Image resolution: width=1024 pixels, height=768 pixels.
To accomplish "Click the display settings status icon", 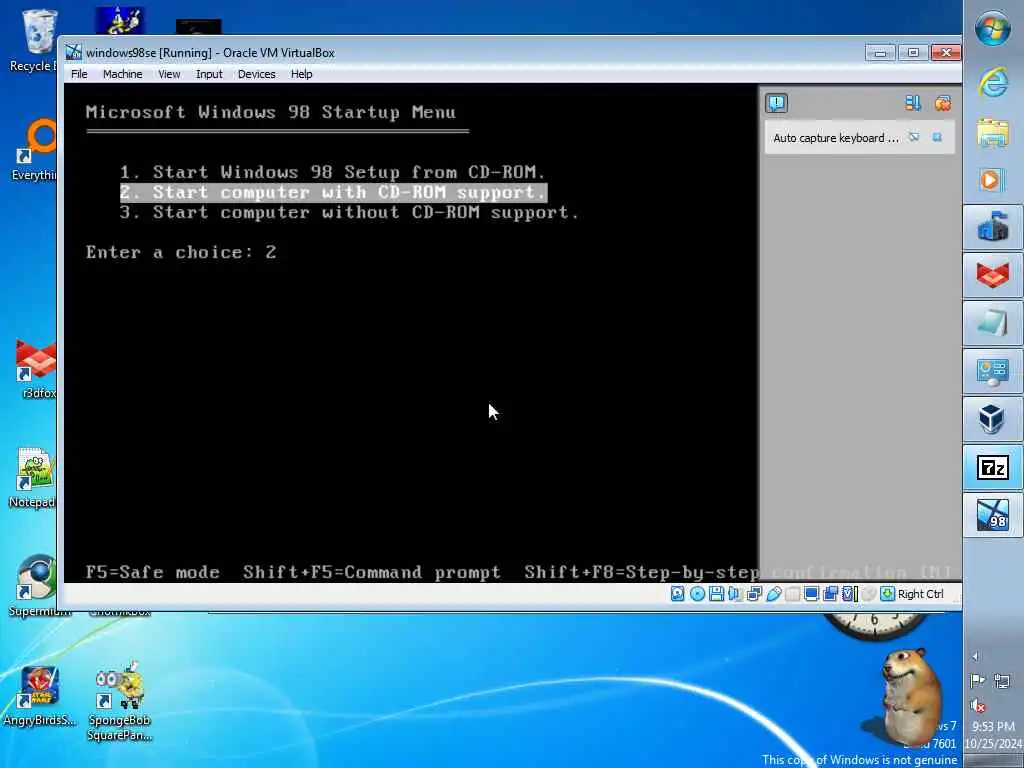I will coord(812,594).
